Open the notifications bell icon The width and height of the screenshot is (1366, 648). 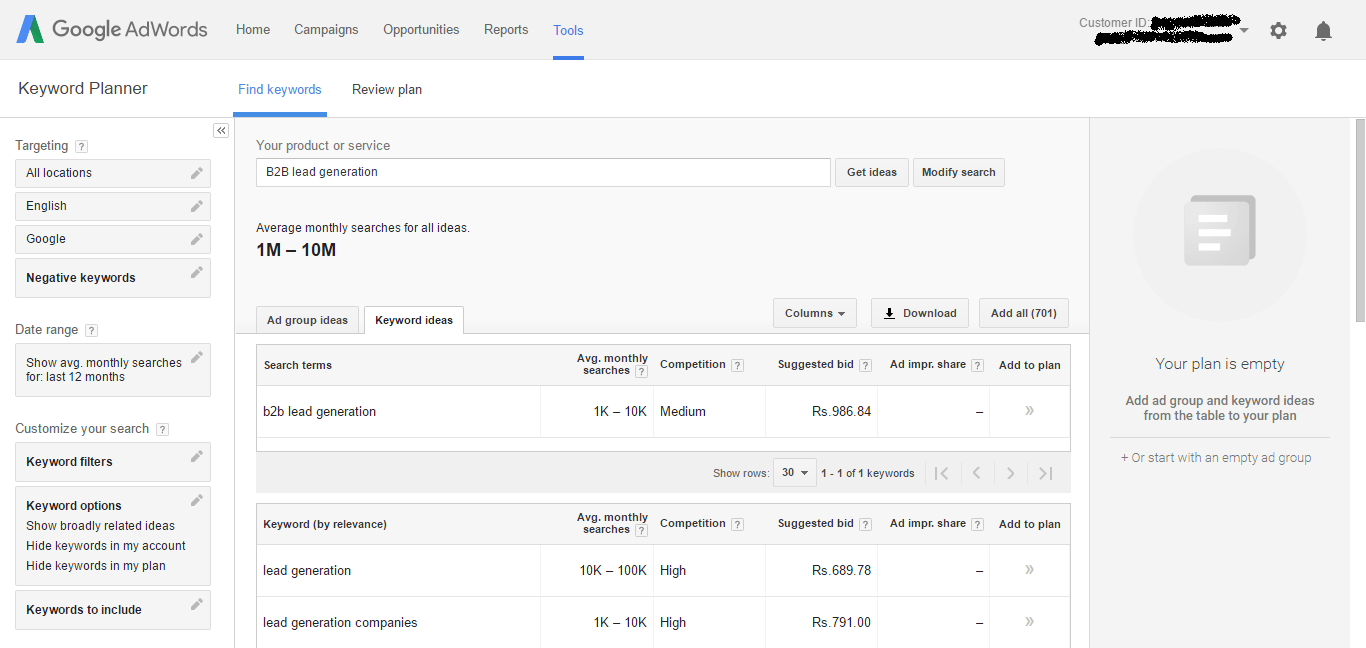click(1323, 31)
